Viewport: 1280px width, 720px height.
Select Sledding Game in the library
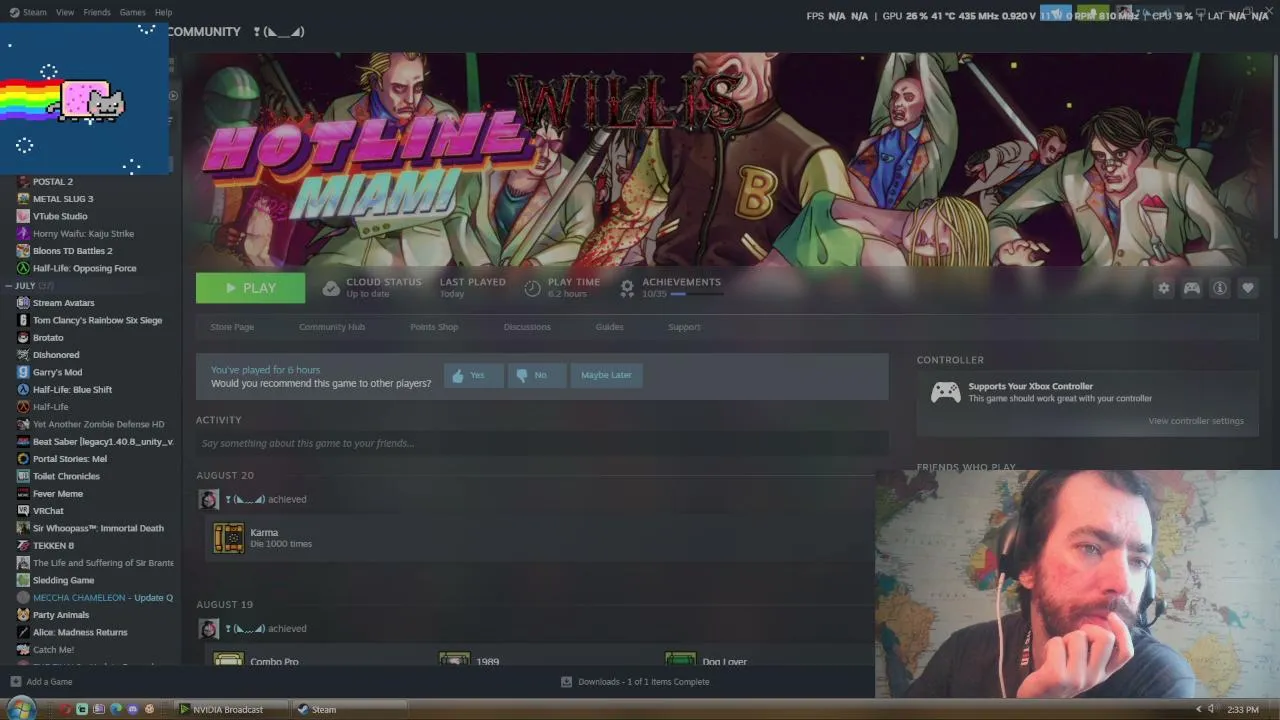(63, 580)
